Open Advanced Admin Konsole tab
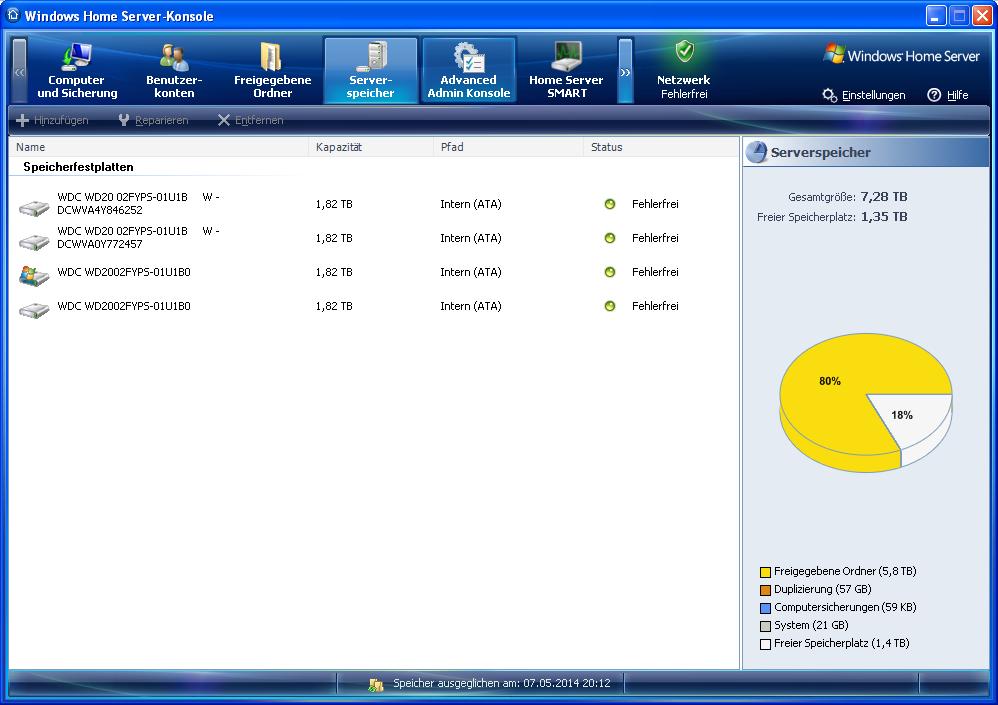 [468, 70]
